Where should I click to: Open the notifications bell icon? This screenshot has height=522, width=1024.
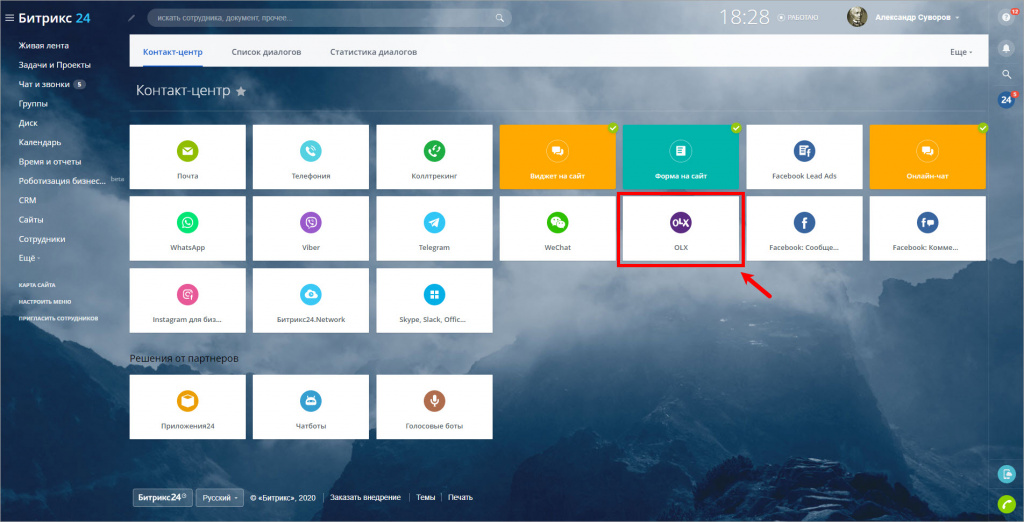tap(1006, 48)
